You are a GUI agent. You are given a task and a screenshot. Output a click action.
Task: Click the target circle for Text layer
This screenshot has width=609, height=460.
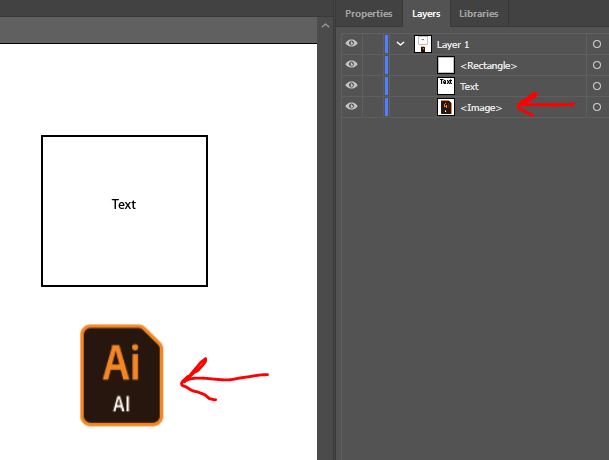(x=597, y=86)
